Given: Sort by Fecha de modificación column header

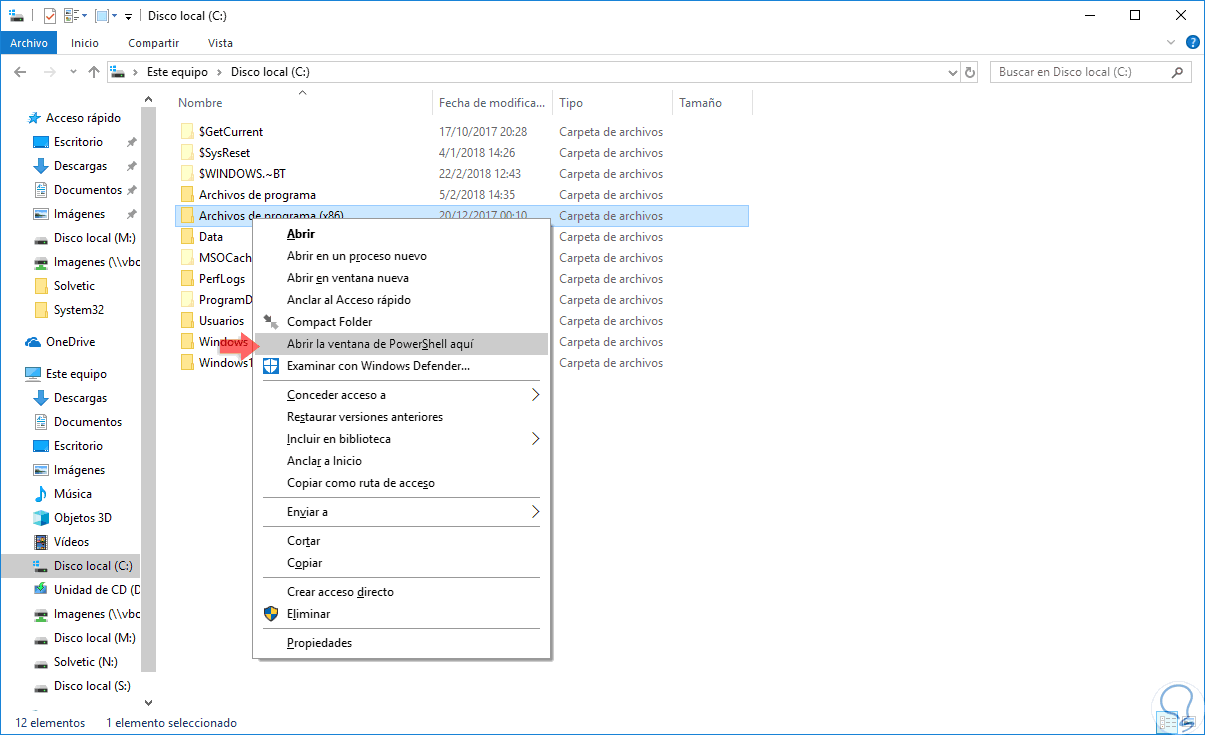Looking at the screenshot, I should pos(493,103).
